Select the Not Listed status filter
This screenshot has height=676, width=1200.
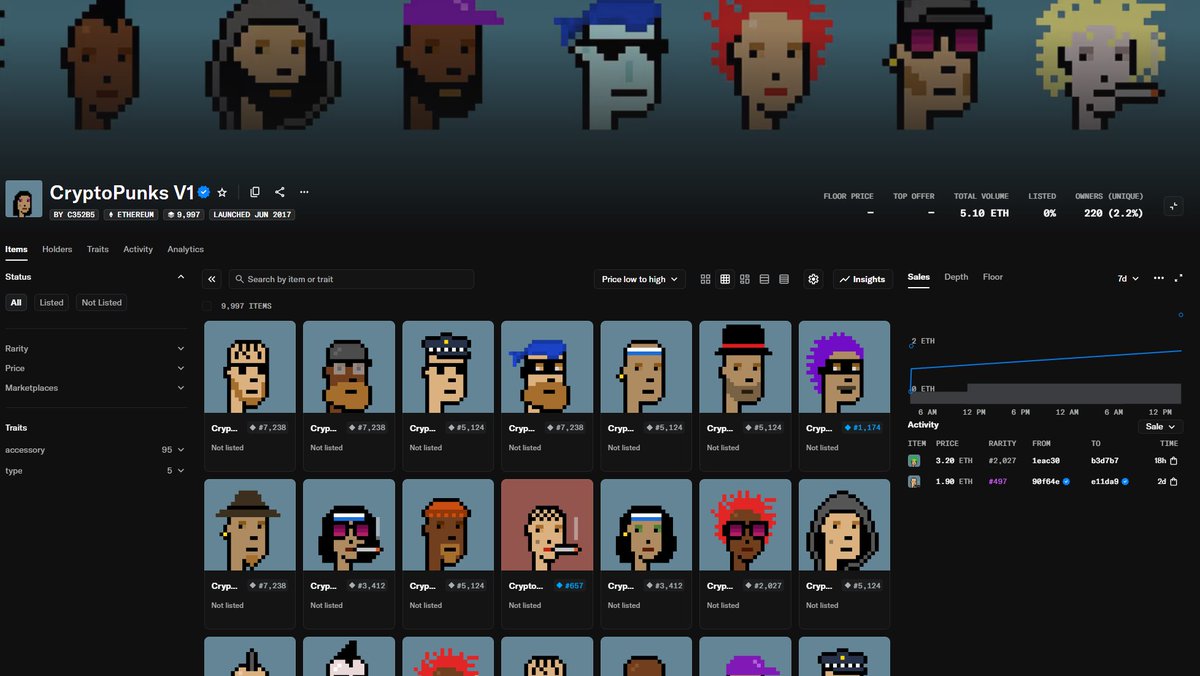pyautogui.click(x=102, y=302)
